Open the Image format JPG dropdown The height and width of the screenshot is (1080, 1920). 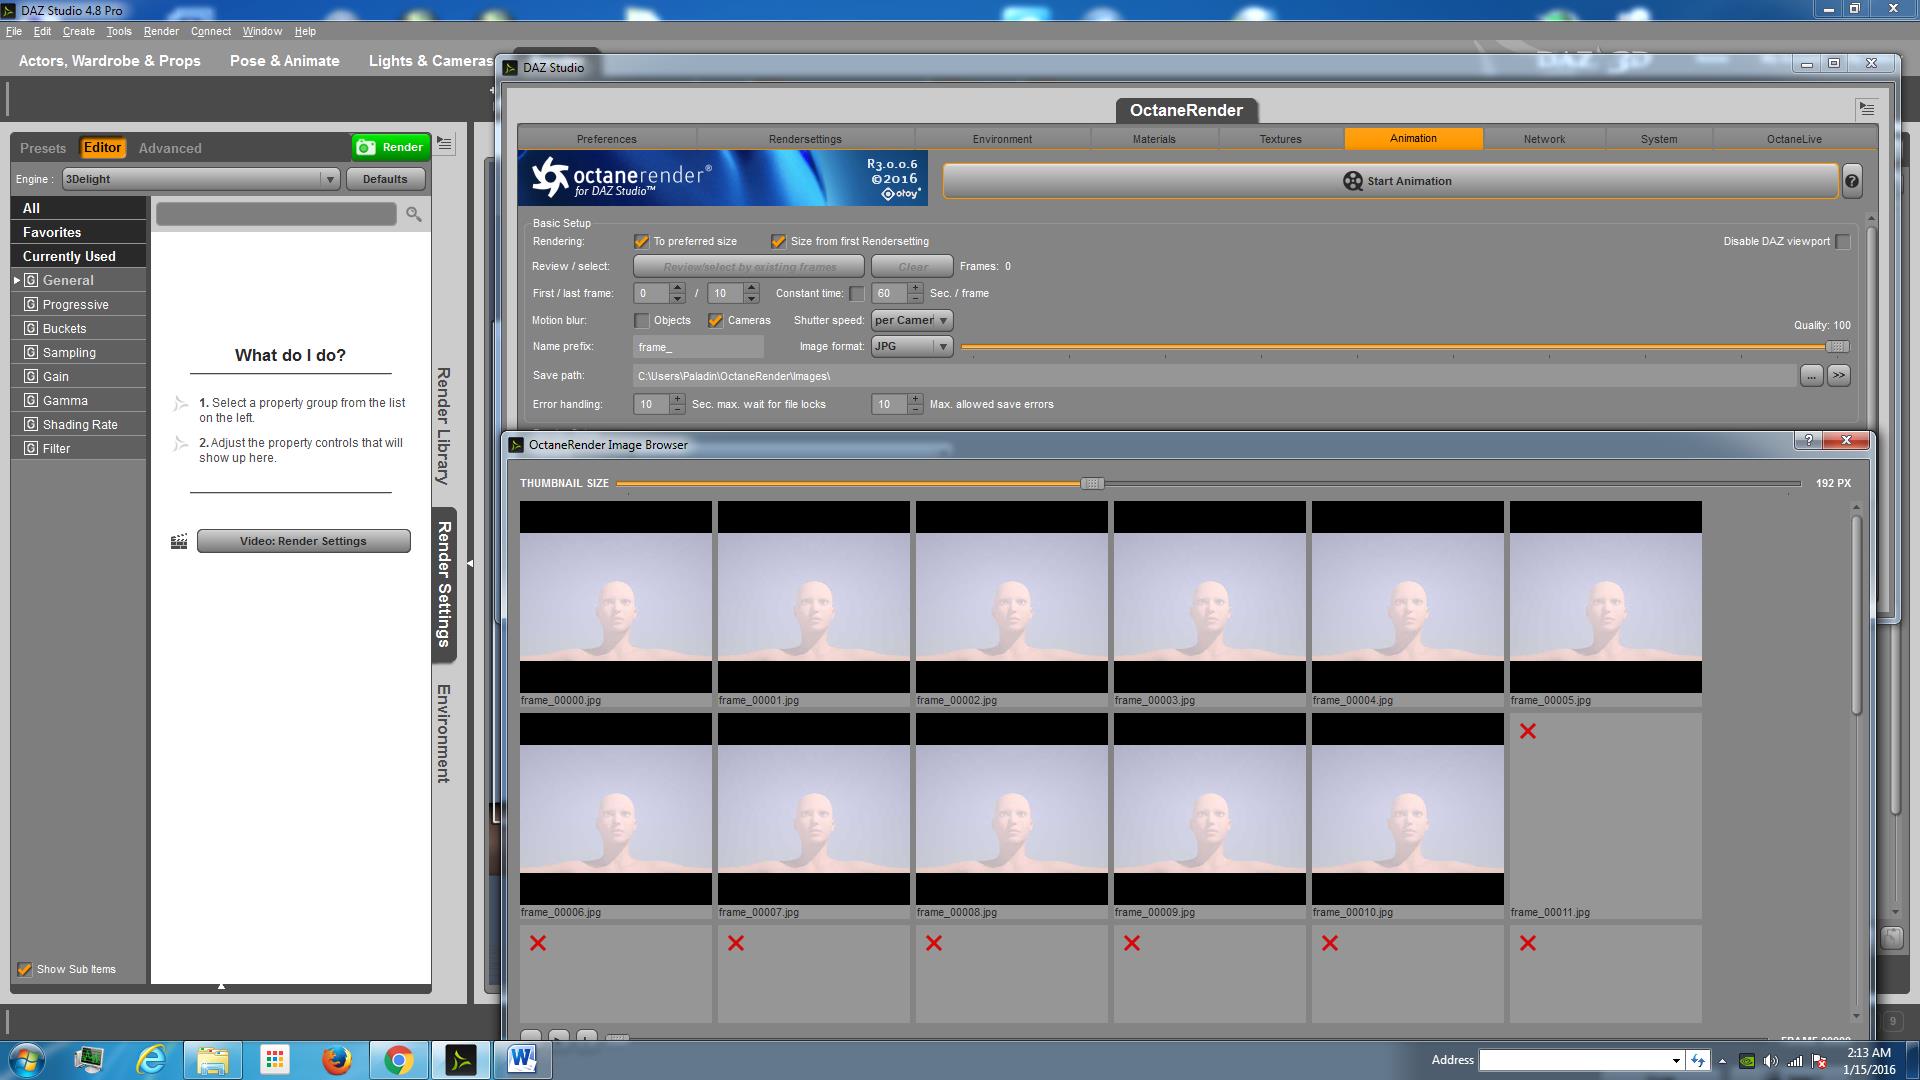(911, 347)
